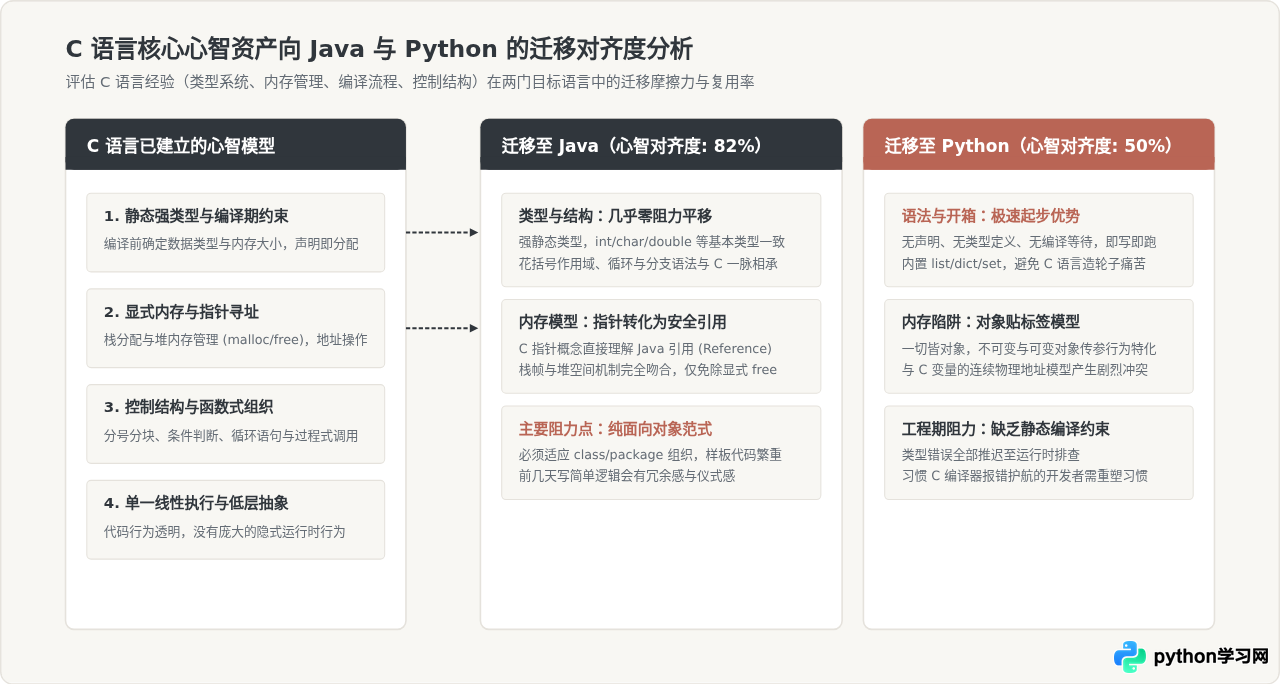Click the line "内置 list/dict/set，避免 C 语言造轮子痛苦"
This screenshot has height=685, width=1280.
tap(1024, 264)
